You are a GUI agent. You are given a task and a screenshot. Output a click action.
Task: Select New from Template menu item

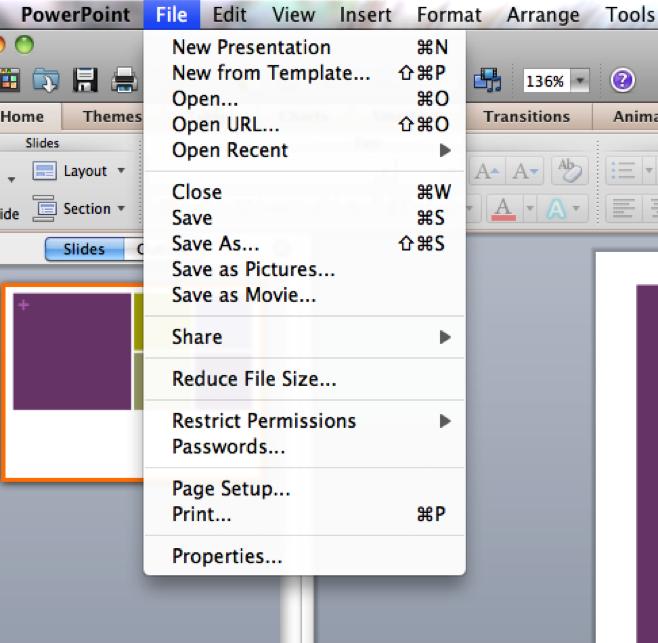(304, 73)
